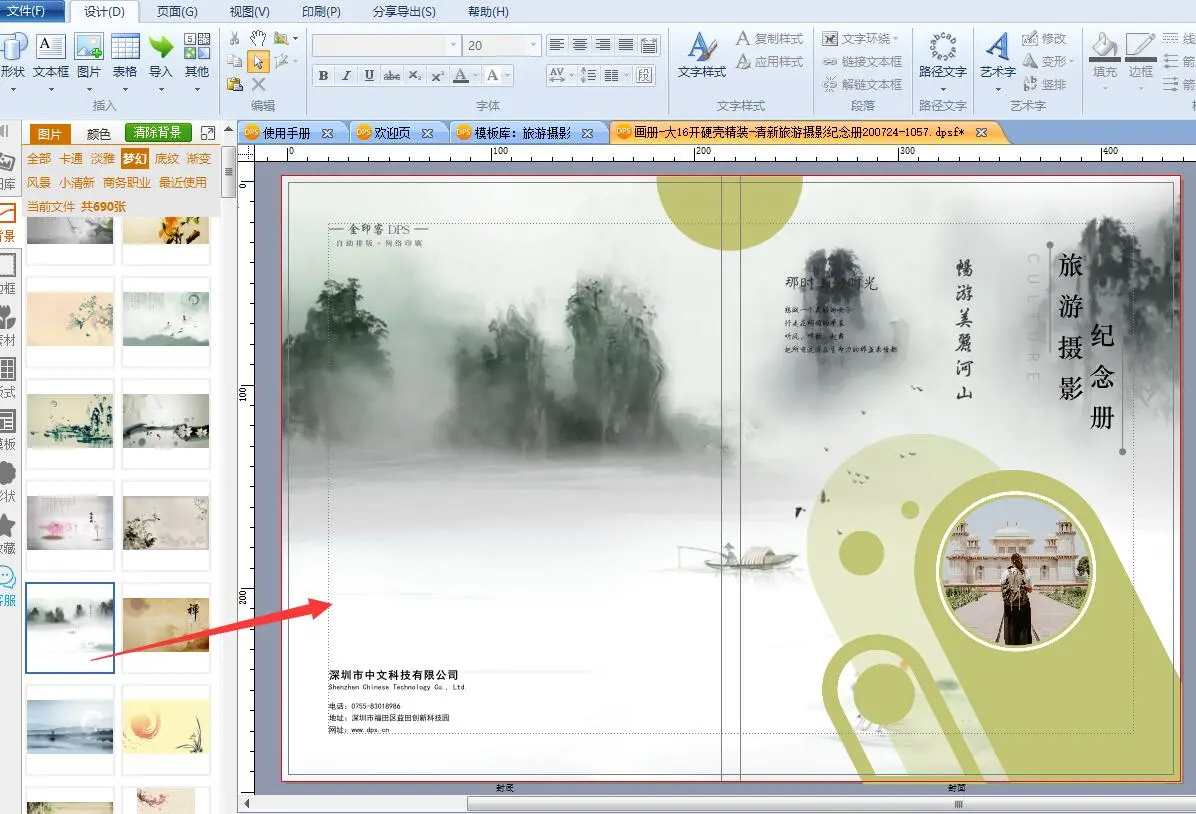Open the font size dropdown
The width and height of the screenshot is (1196, 814).
533,45
